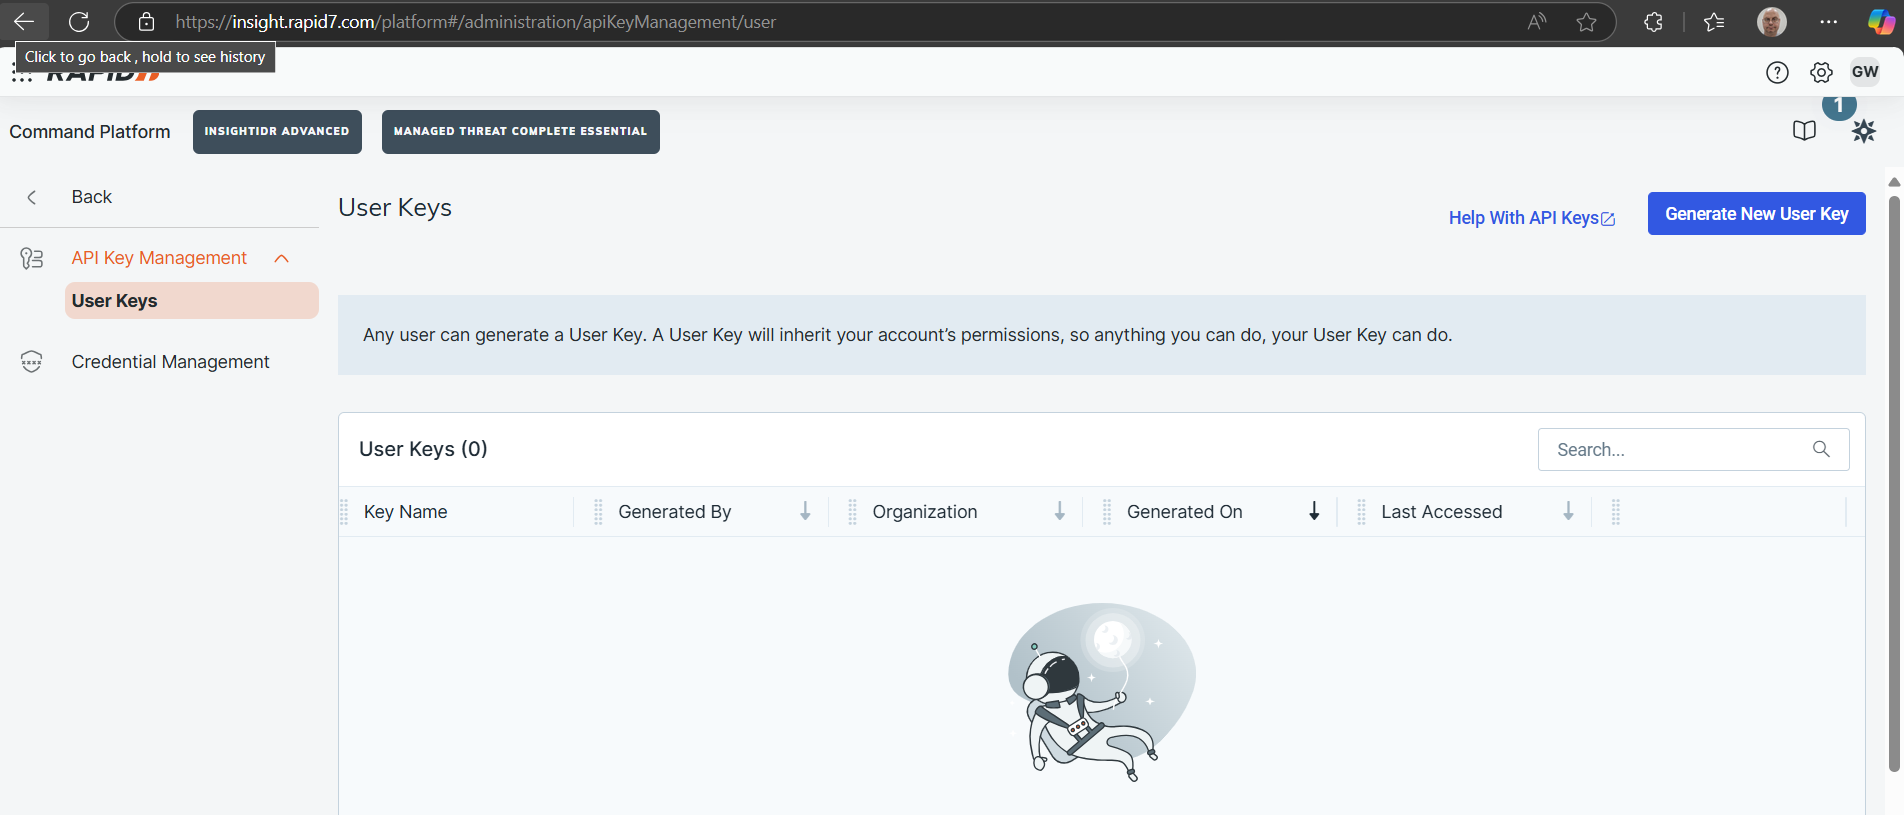Click the Key Name column header
The image size is (1904, 815).
pyautogui.click(x=406, y=512)
